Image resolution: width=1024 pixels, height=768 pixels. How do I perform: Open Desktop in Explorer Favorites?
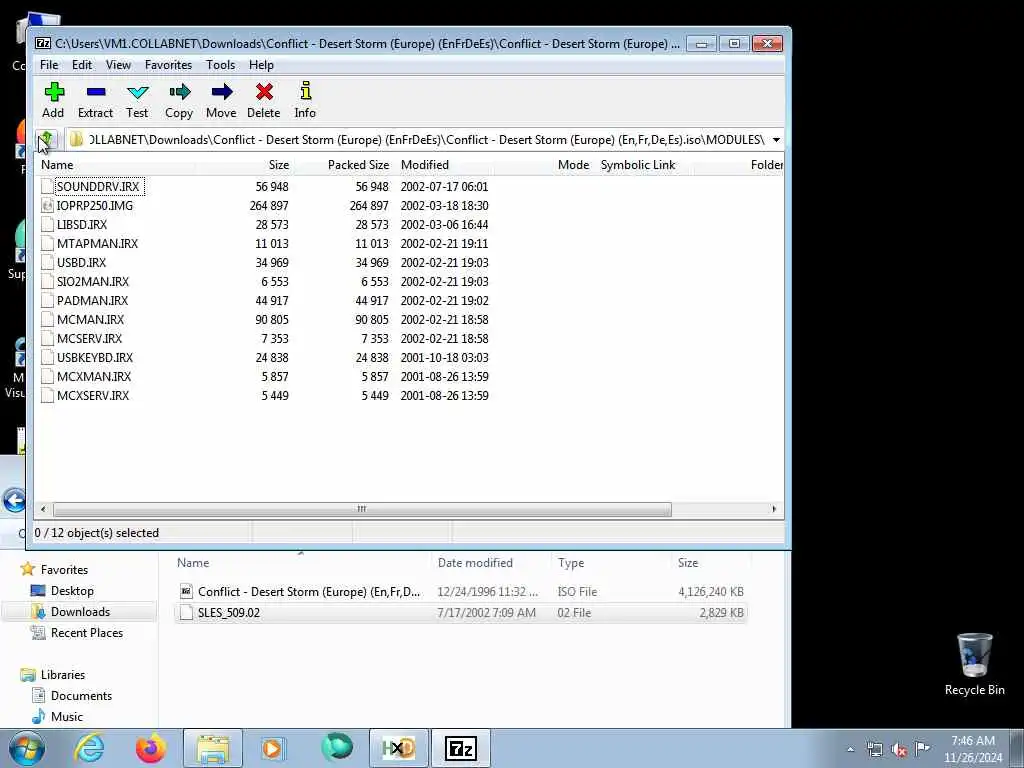[72, 590]
